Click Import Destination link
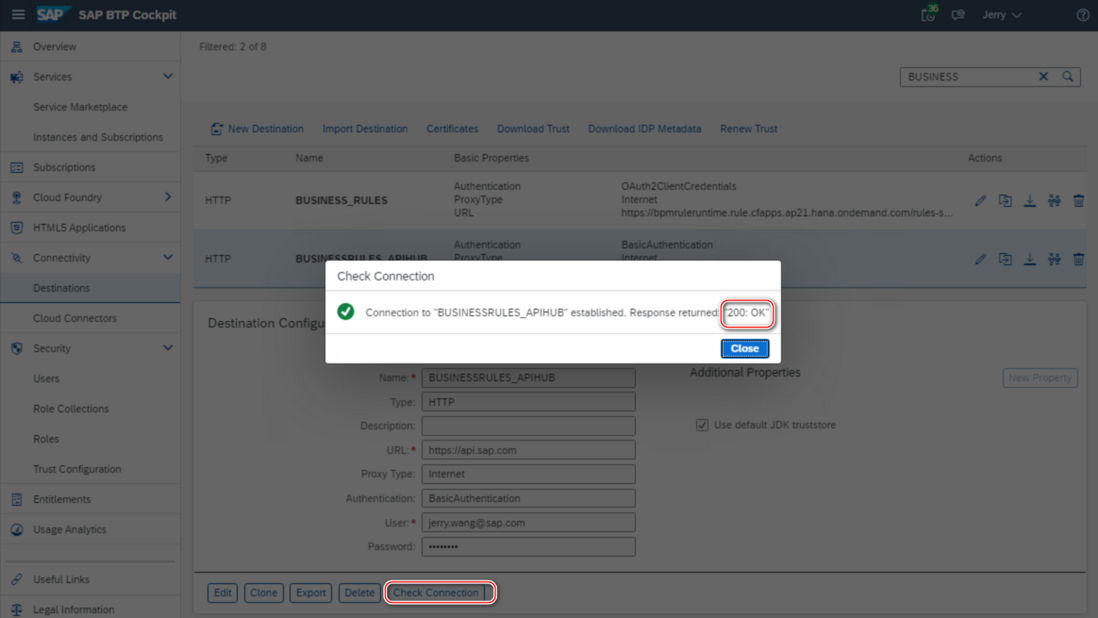The width and height of the screenshot is (1098, 618). click(x=365, y=129)
